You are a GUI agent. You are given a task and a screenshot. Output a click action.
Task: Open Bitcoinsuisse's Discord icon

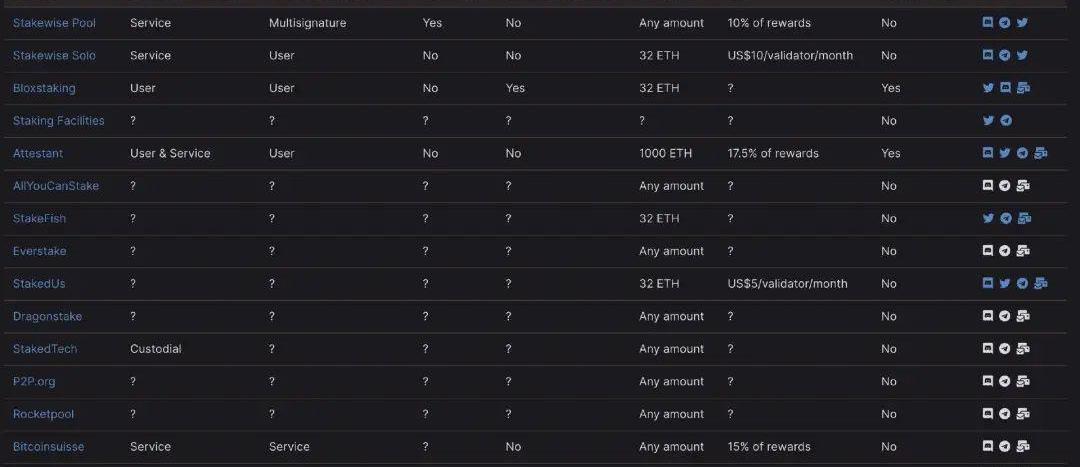(988, 447)
